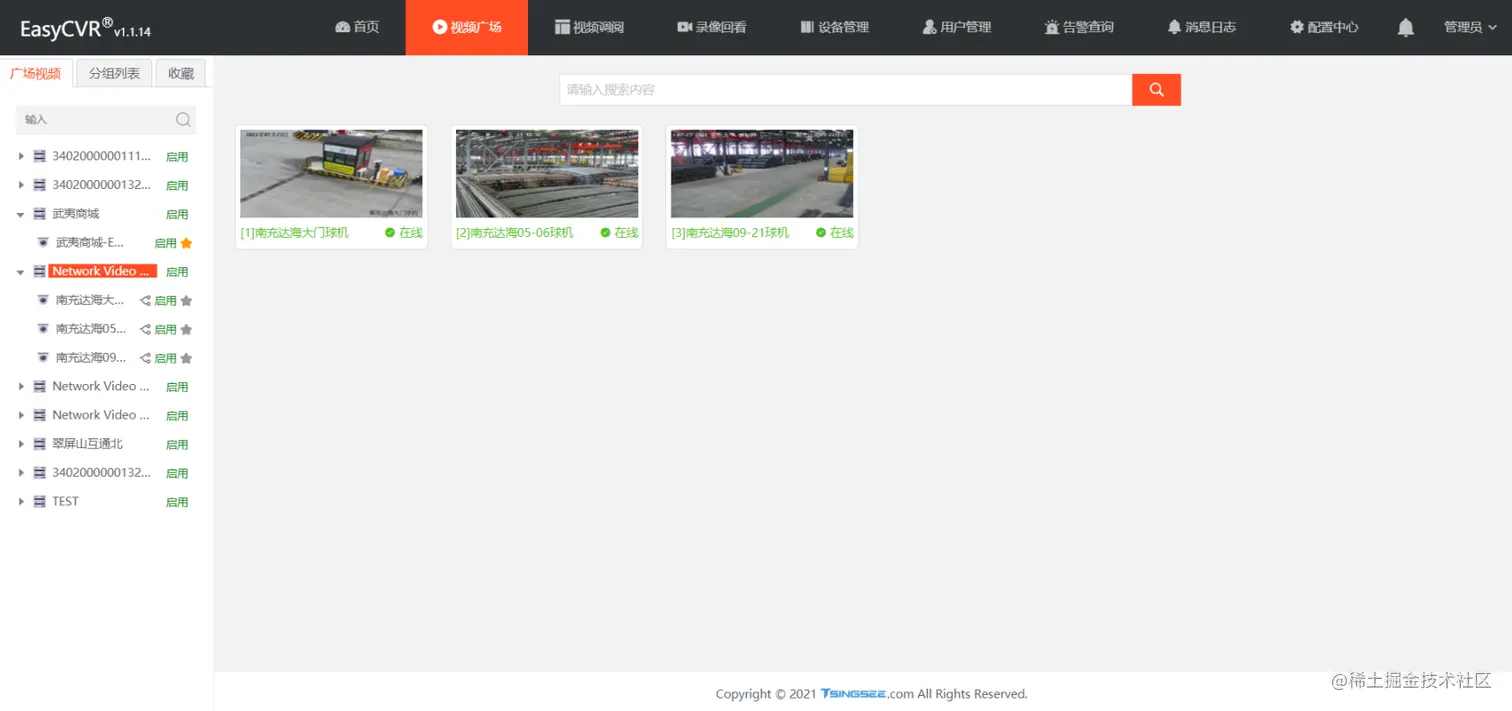1512x711 pixels.
Task: Click 启用 status of the TEST row
Action: pyautogui.click(x=177, y=502)
